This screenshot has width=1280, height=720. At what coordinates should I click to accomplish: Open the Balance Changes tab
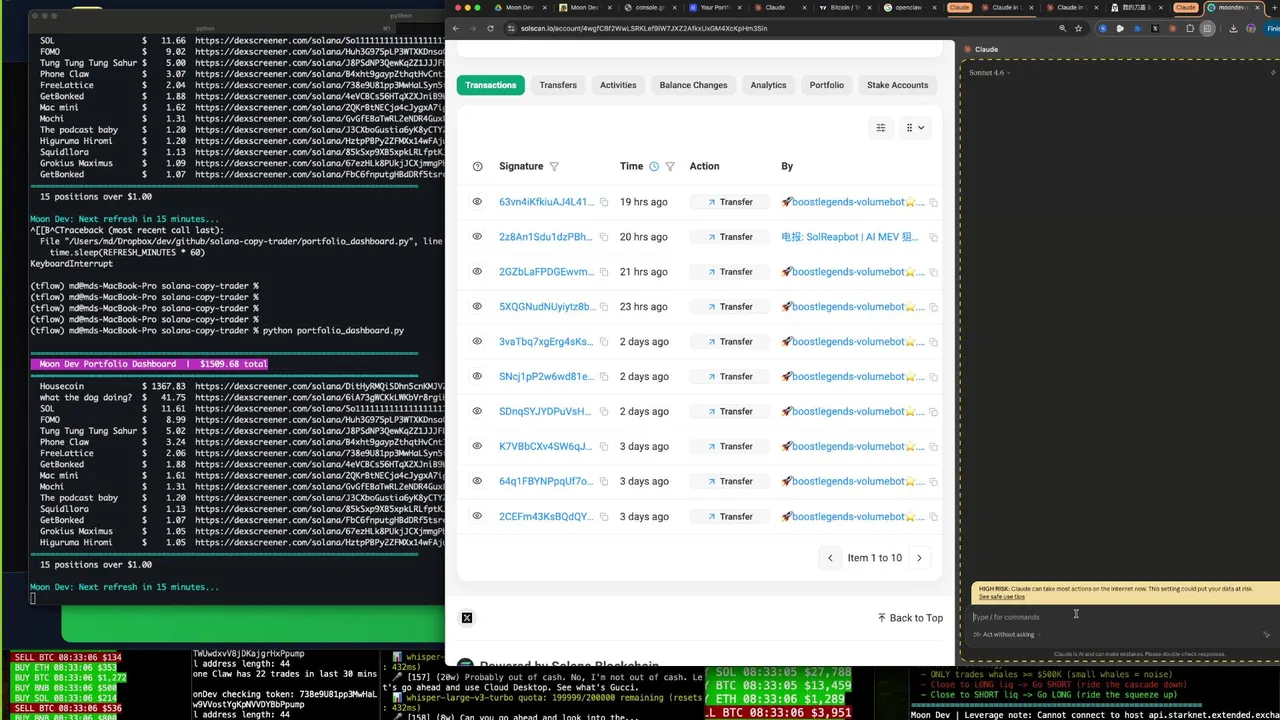coord(693,85)
